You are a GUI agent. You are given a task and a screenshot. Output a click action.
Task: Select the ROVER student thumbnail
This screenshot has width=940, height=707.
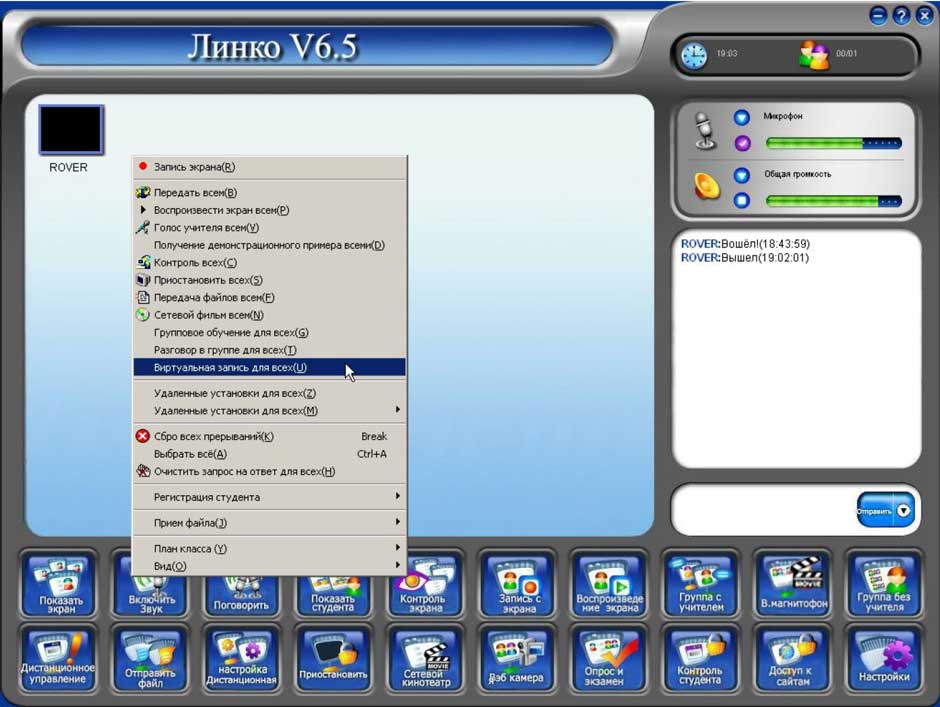[x=70, y=130]
